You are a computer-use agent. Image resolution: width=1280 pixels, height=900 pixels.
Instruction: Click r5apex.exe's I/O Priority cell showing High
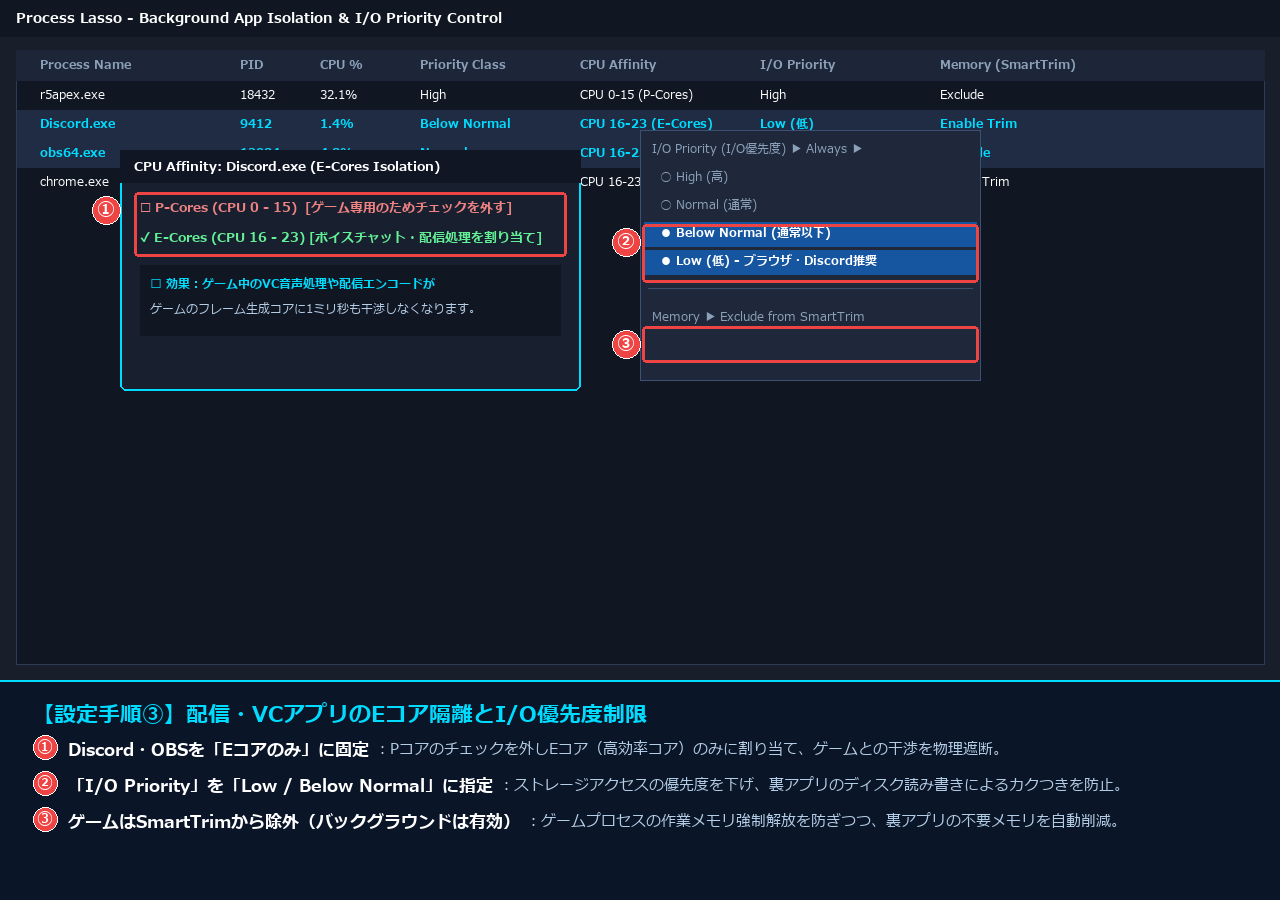click(x=773, y=95)
